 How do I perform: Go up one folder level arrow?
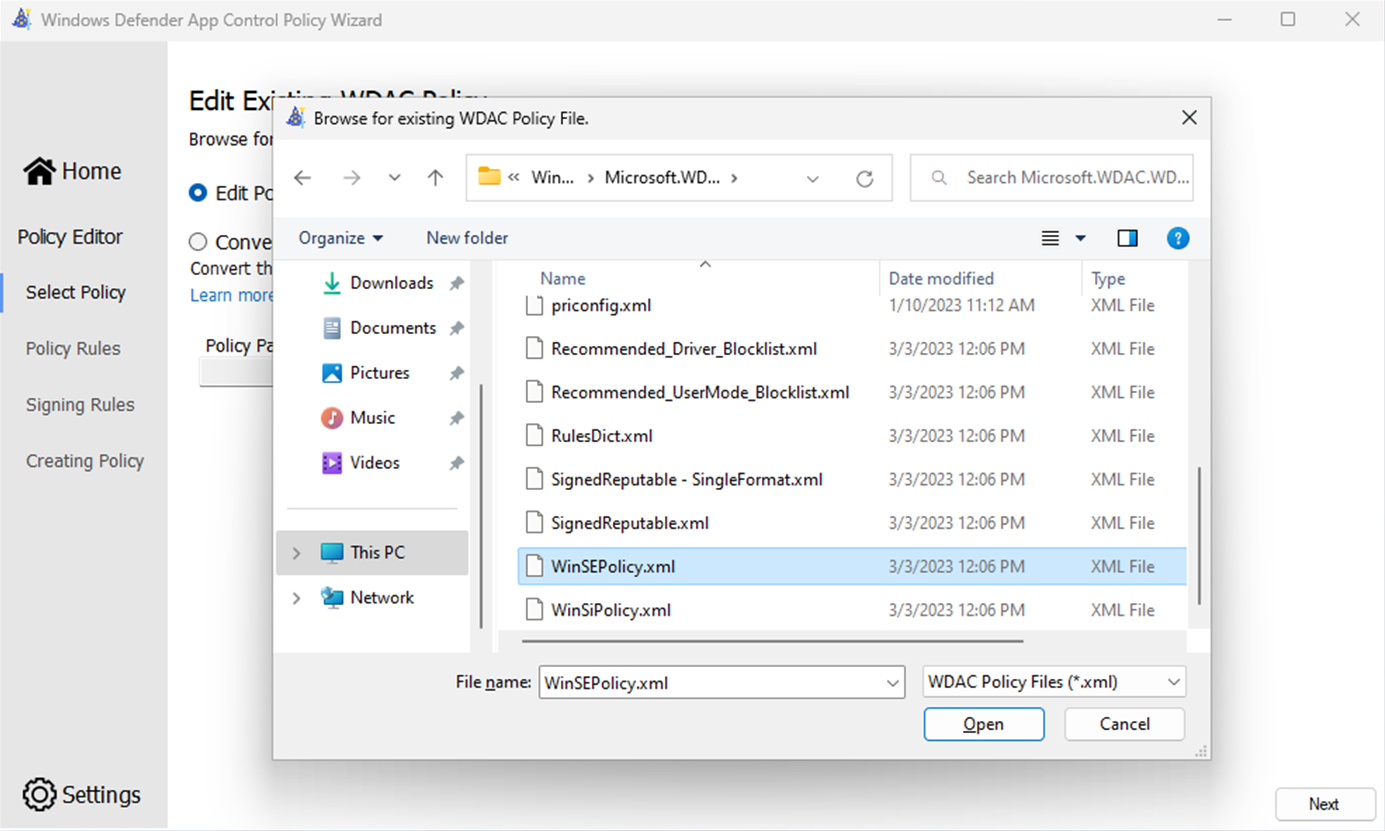(x=435, y=178)
